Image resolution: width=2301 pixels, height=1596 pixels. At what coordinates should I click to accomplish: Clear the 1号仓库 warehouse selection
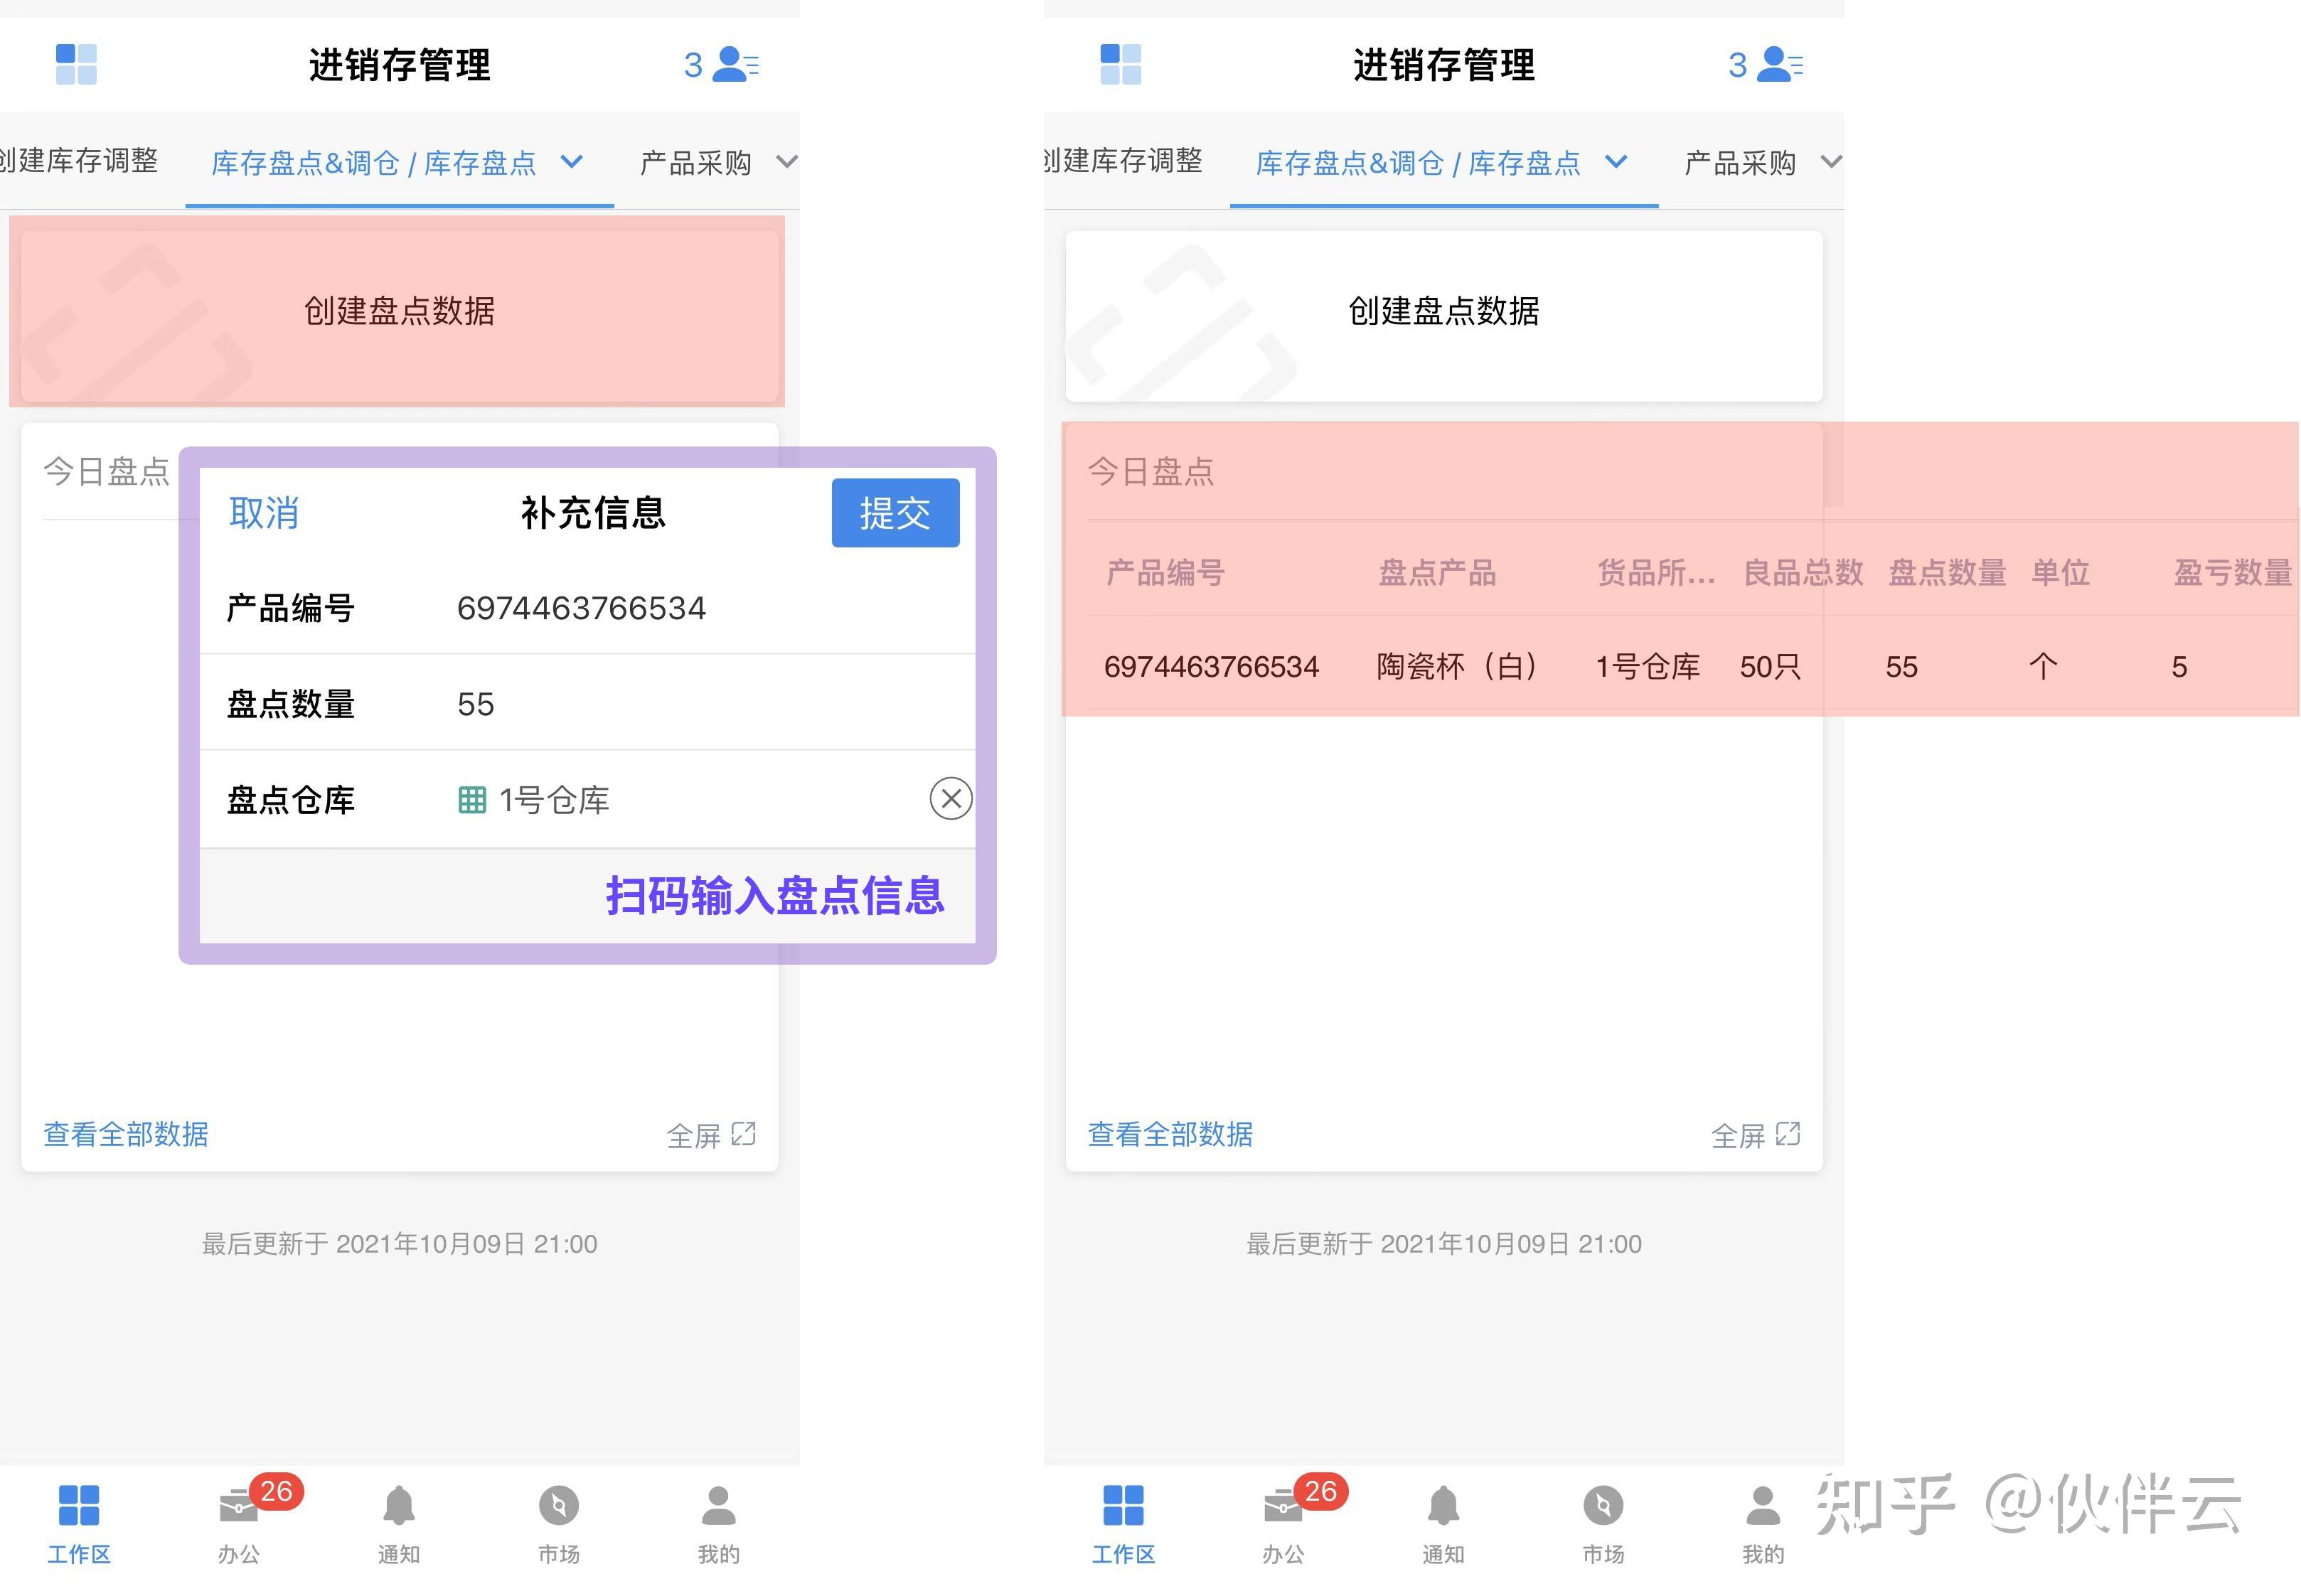[x=950, y=798]
